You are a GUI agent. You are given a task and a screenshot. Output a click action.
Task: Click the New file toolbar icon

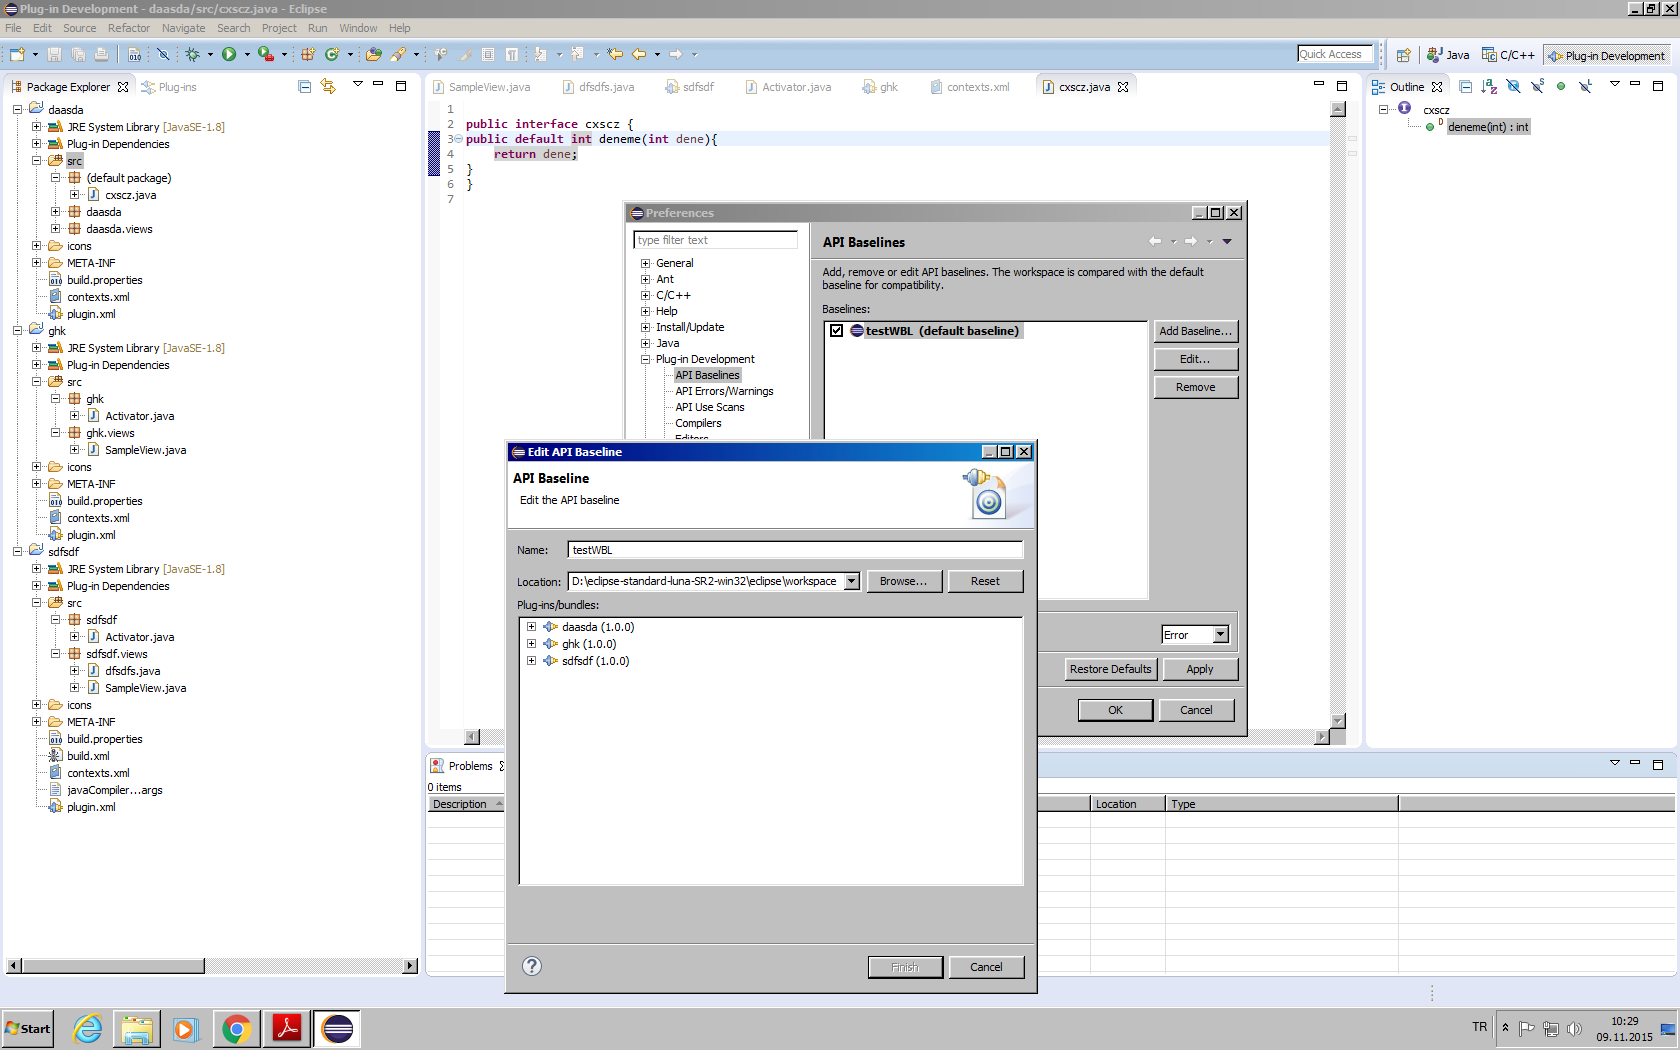(17, 54)
